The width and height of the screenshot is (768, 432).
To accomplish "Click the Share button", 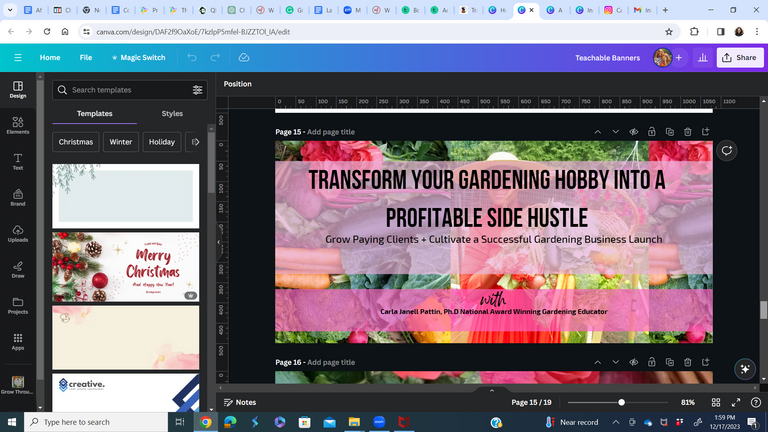I will (x=740, y=58).
